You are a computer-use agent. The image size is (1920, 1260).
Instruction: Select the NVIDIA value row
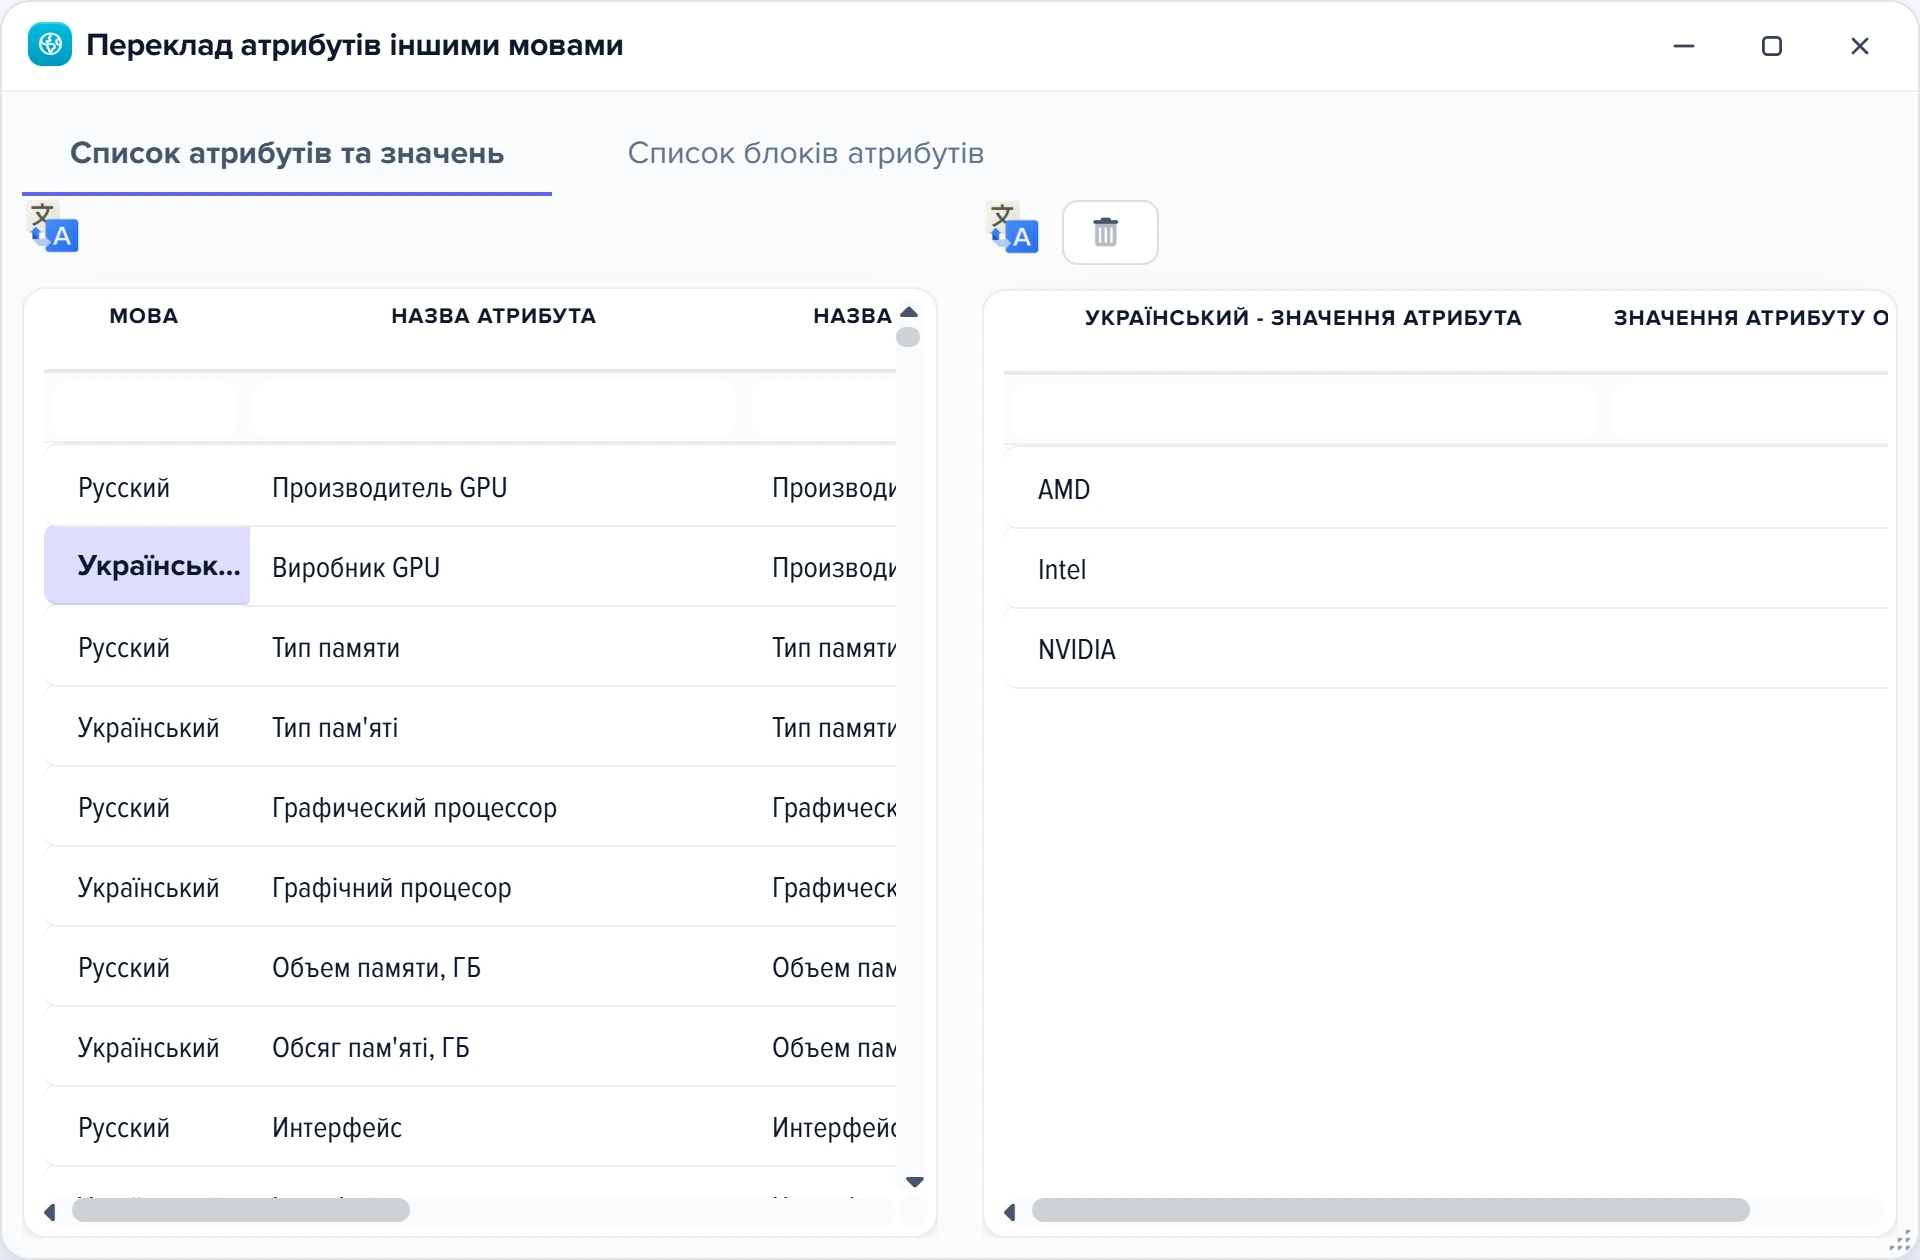(1446, 650)
